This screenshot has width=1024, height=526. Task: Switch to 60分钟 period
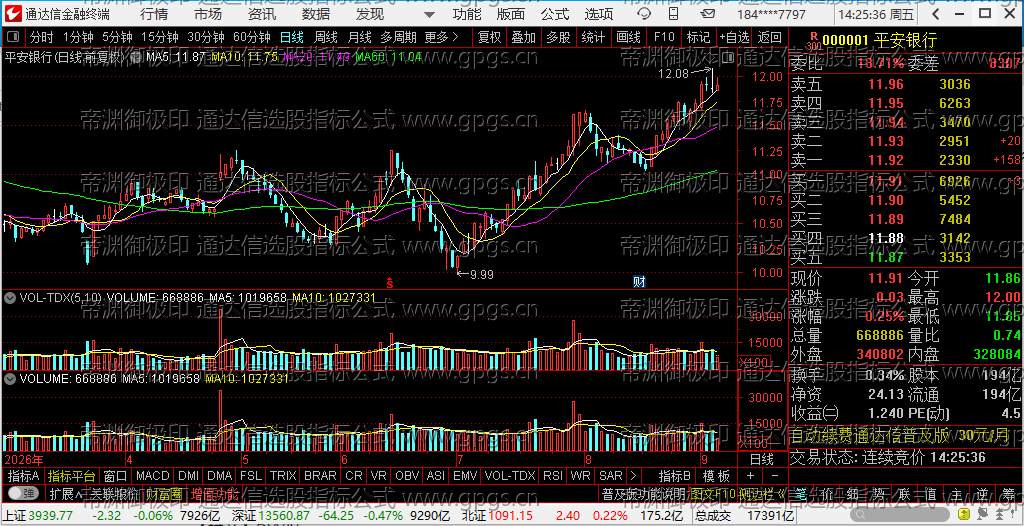pos(251,38)
